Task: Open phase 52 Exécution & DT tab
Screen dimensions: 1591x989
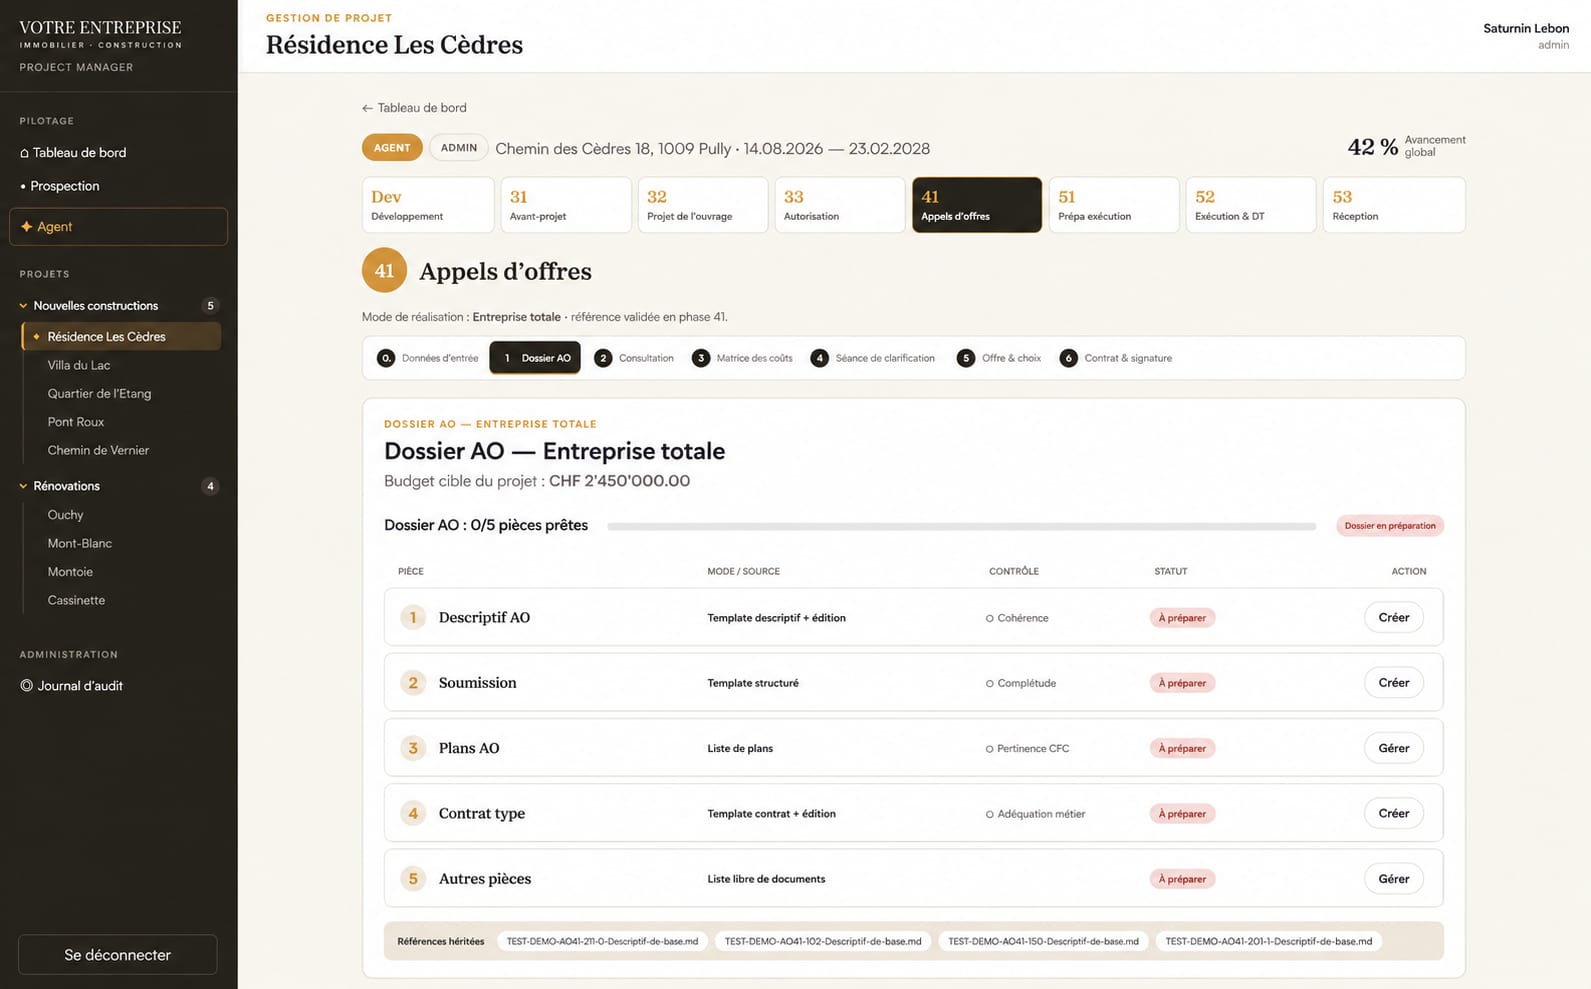Action: 1251,205
